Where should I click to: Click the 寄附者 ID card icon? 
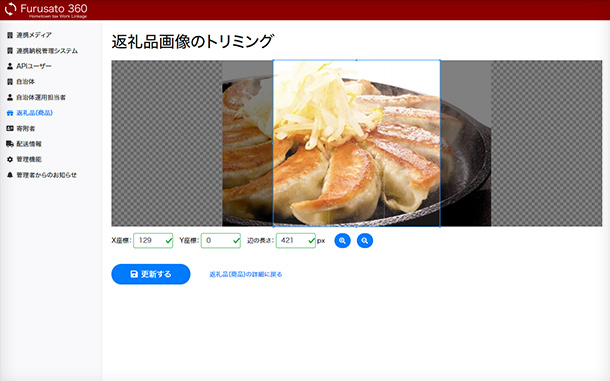[10, 128]
